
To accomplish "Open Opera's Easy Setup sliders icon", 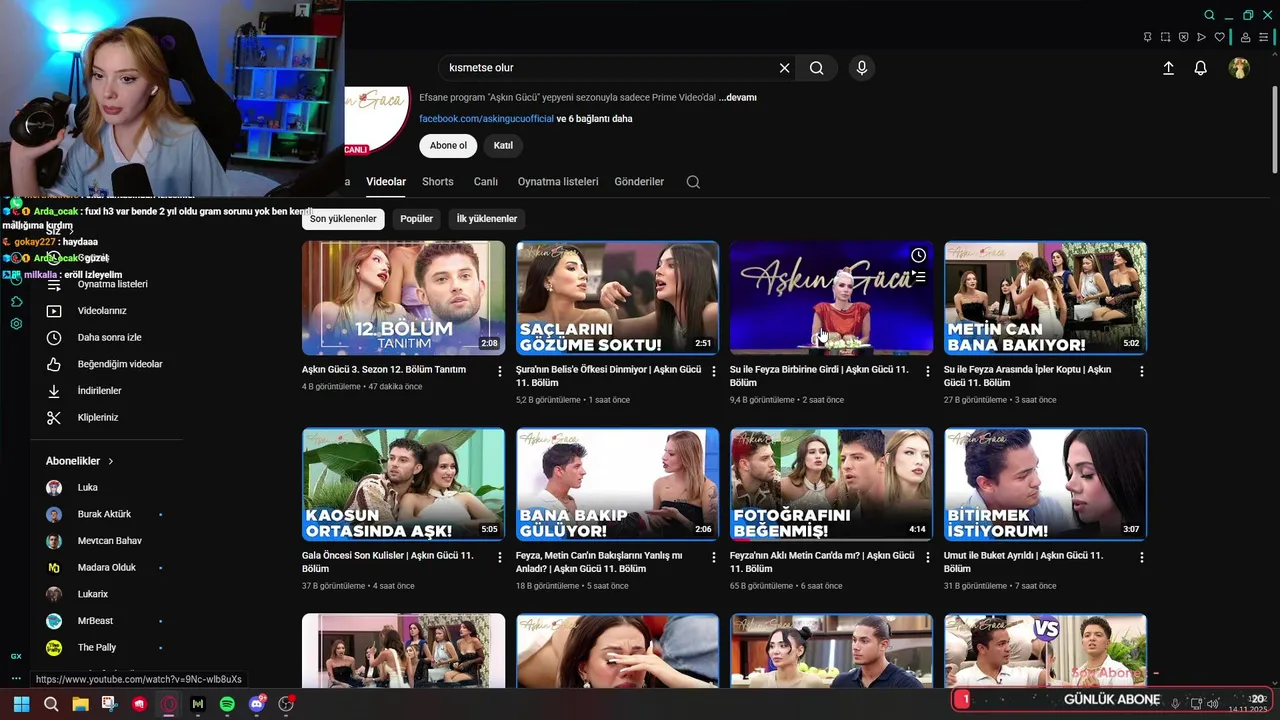I will pyautogui.click(x=1263, y=37).
